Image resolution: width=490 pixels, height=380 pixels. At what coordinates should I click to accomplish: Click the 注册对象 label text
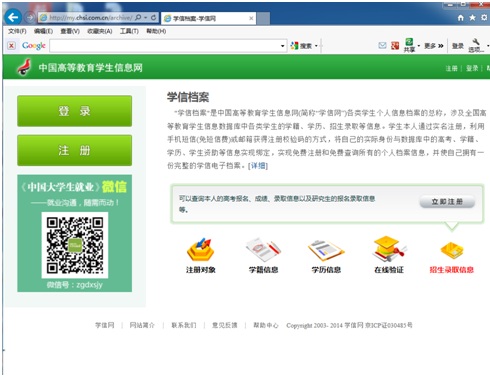click(200, 270)
